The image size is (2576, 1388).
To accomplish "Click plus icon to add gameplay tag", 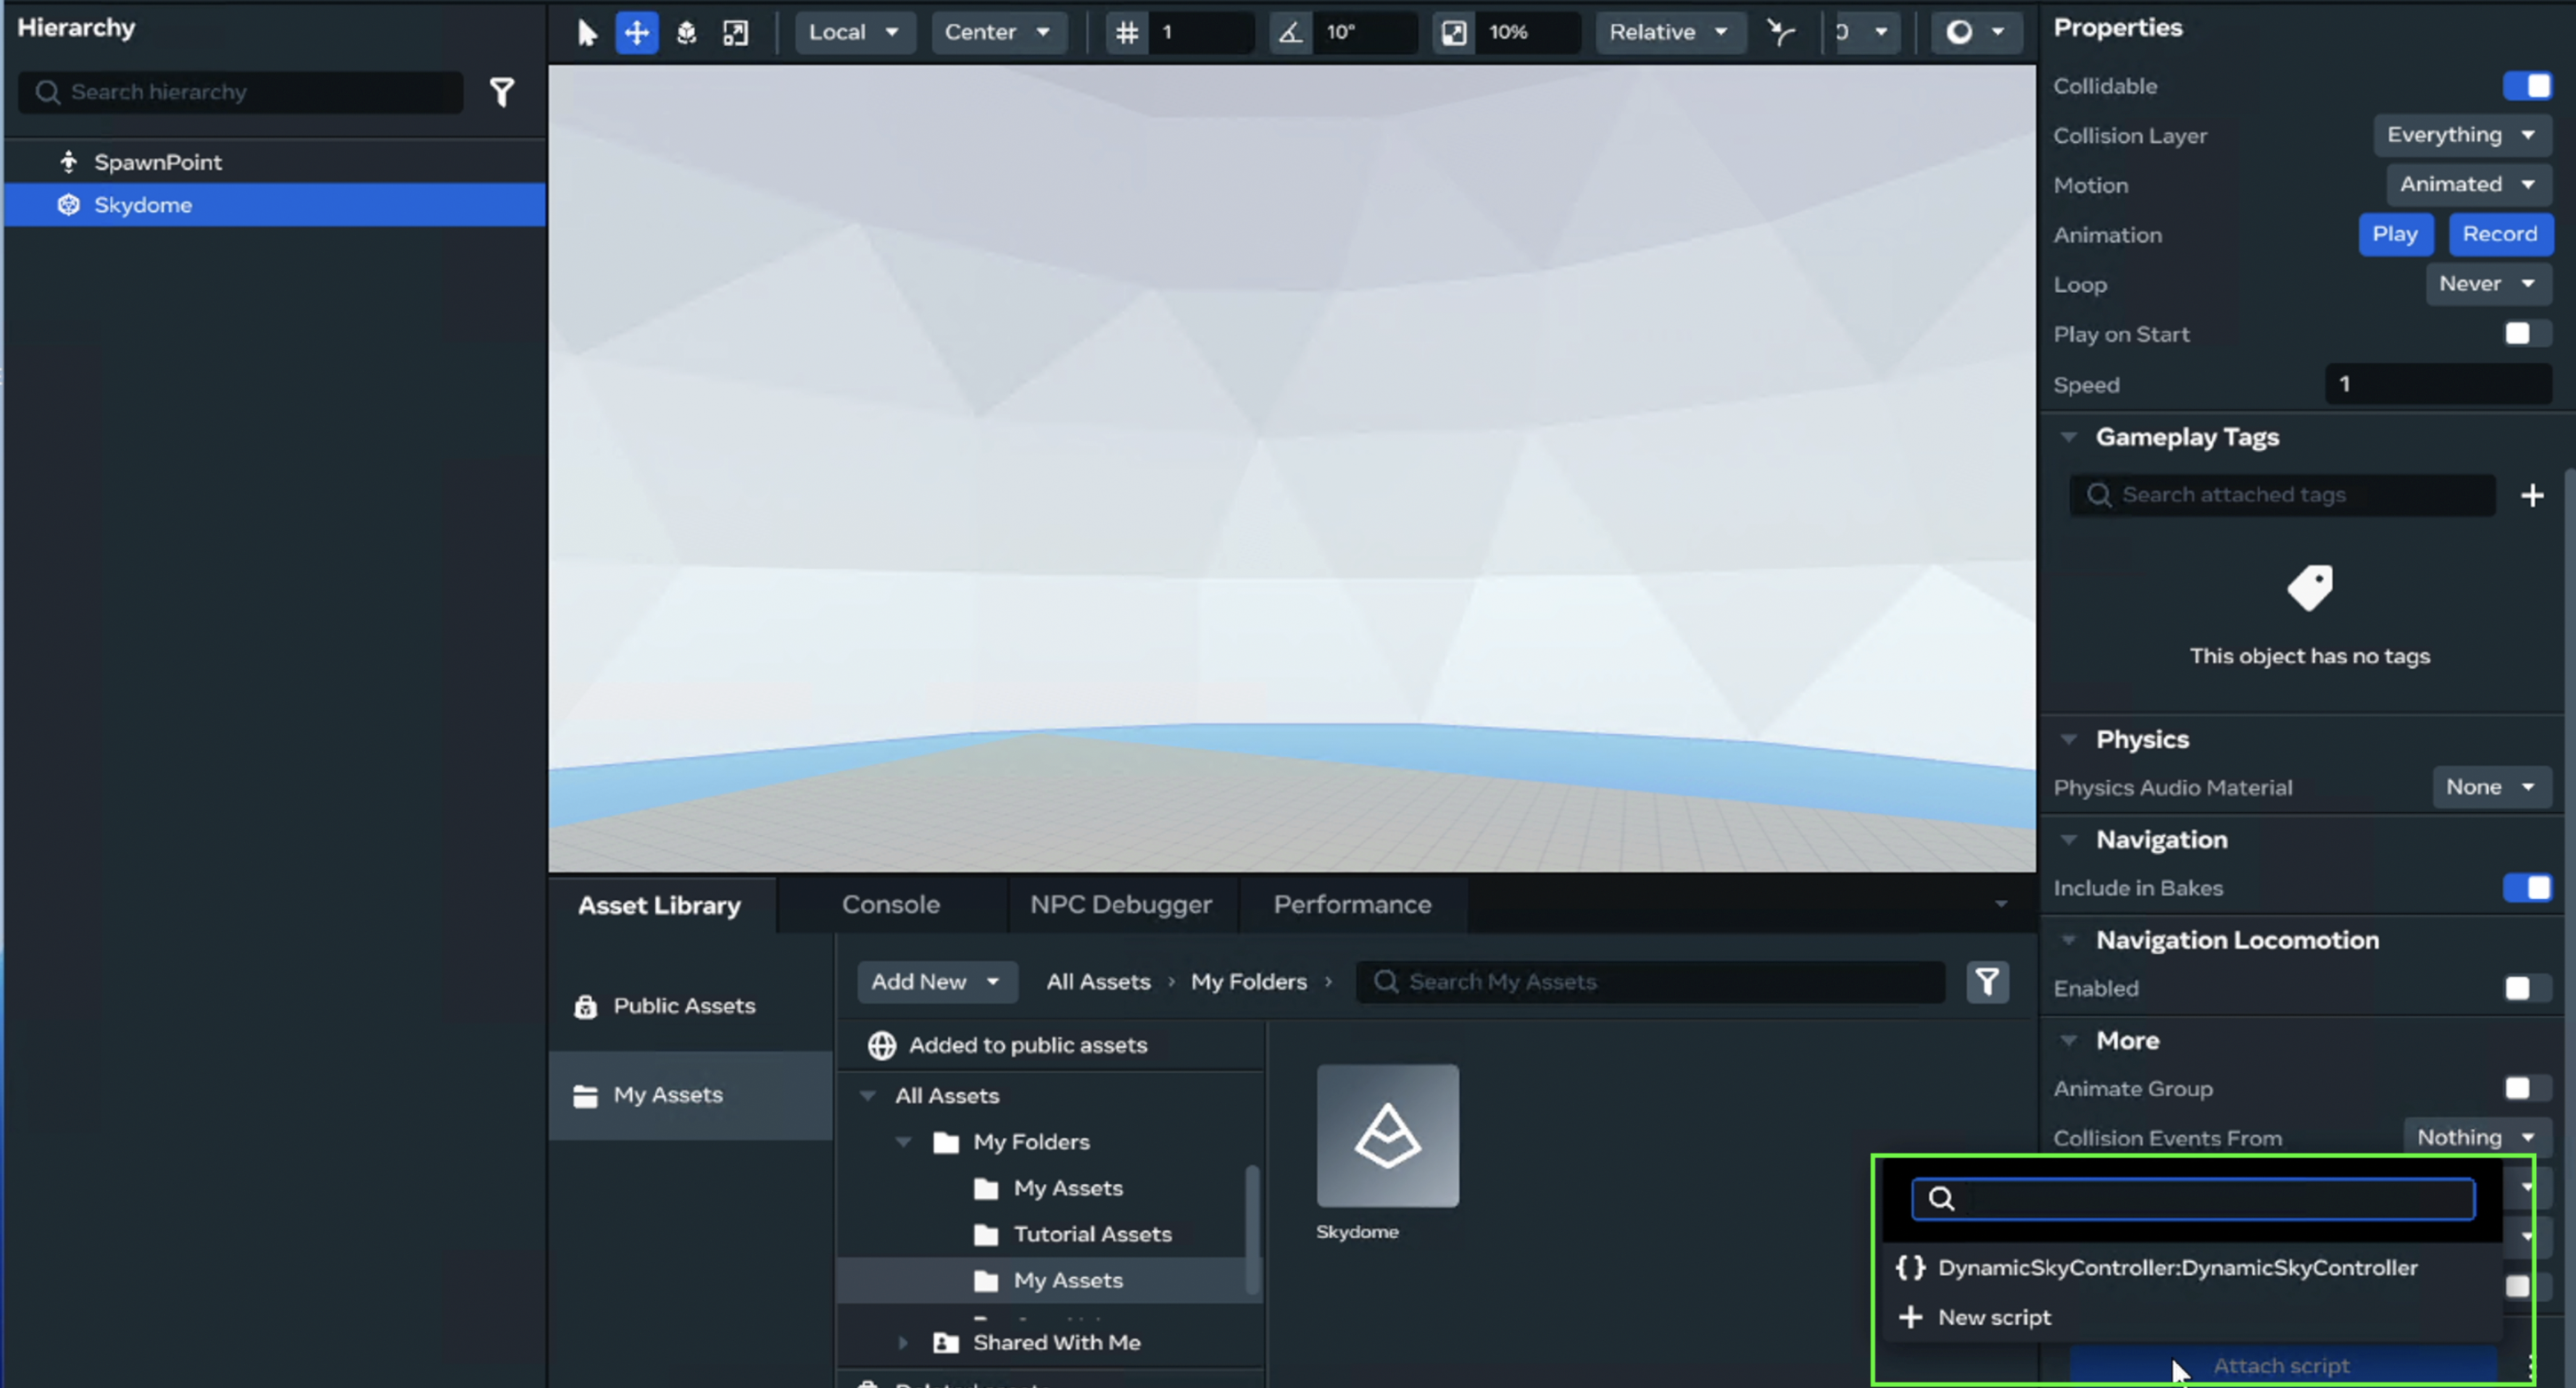I will pos(2531,495).
